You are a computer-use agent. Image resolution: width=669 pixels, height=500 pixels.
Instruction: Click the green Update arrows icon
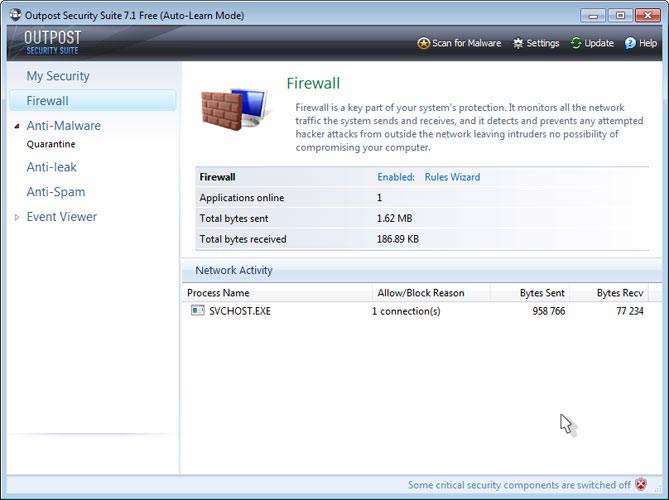pos(576,43)
